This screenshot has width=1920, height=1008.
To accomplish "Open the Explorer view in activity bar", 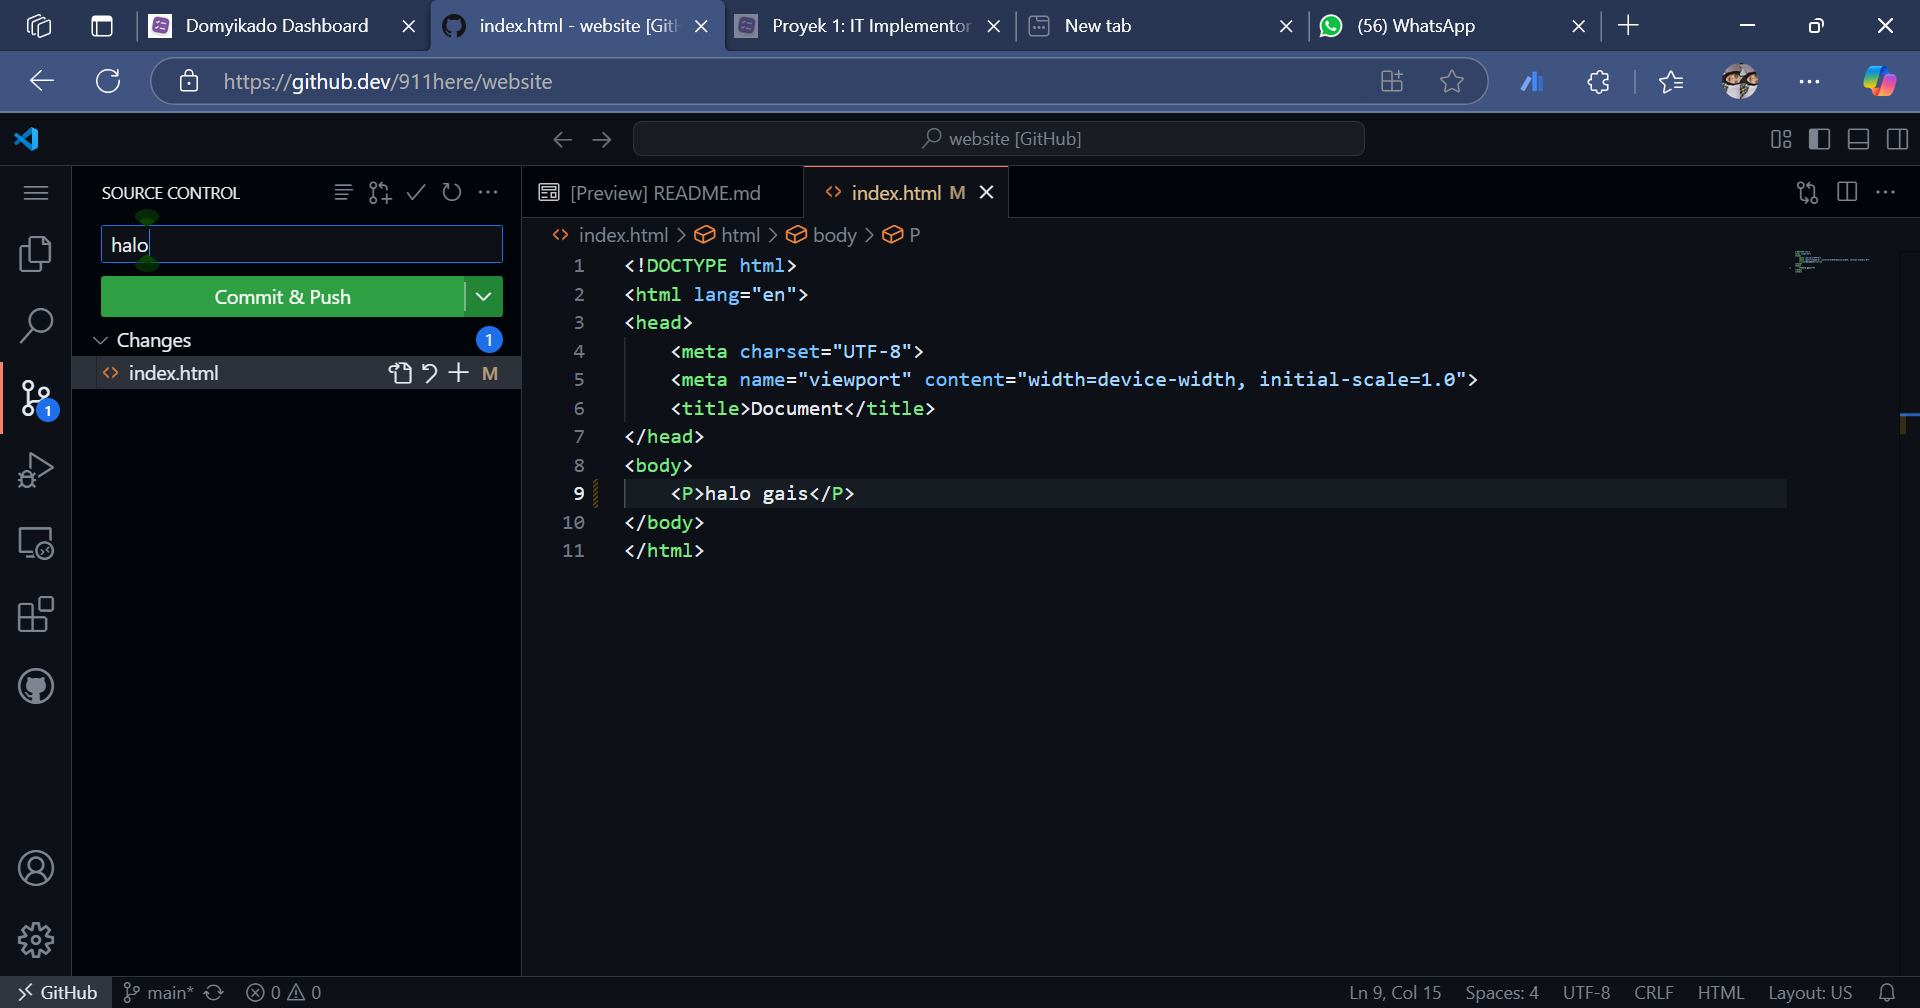I will [36, 254].
